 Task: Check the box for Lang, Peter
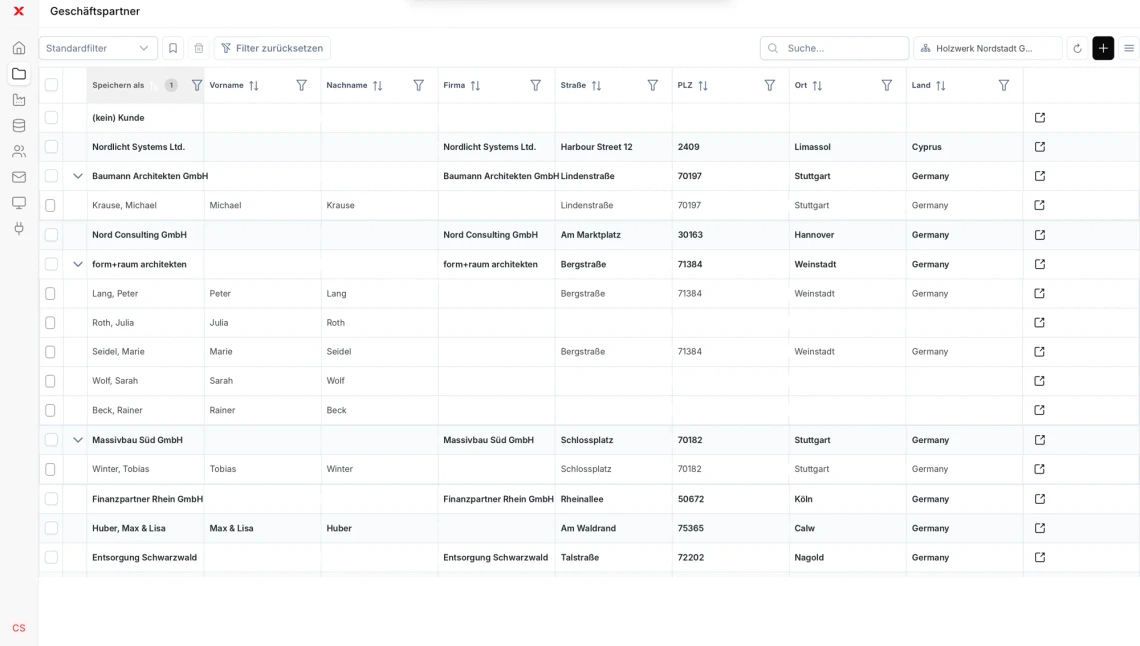(50, 294)
